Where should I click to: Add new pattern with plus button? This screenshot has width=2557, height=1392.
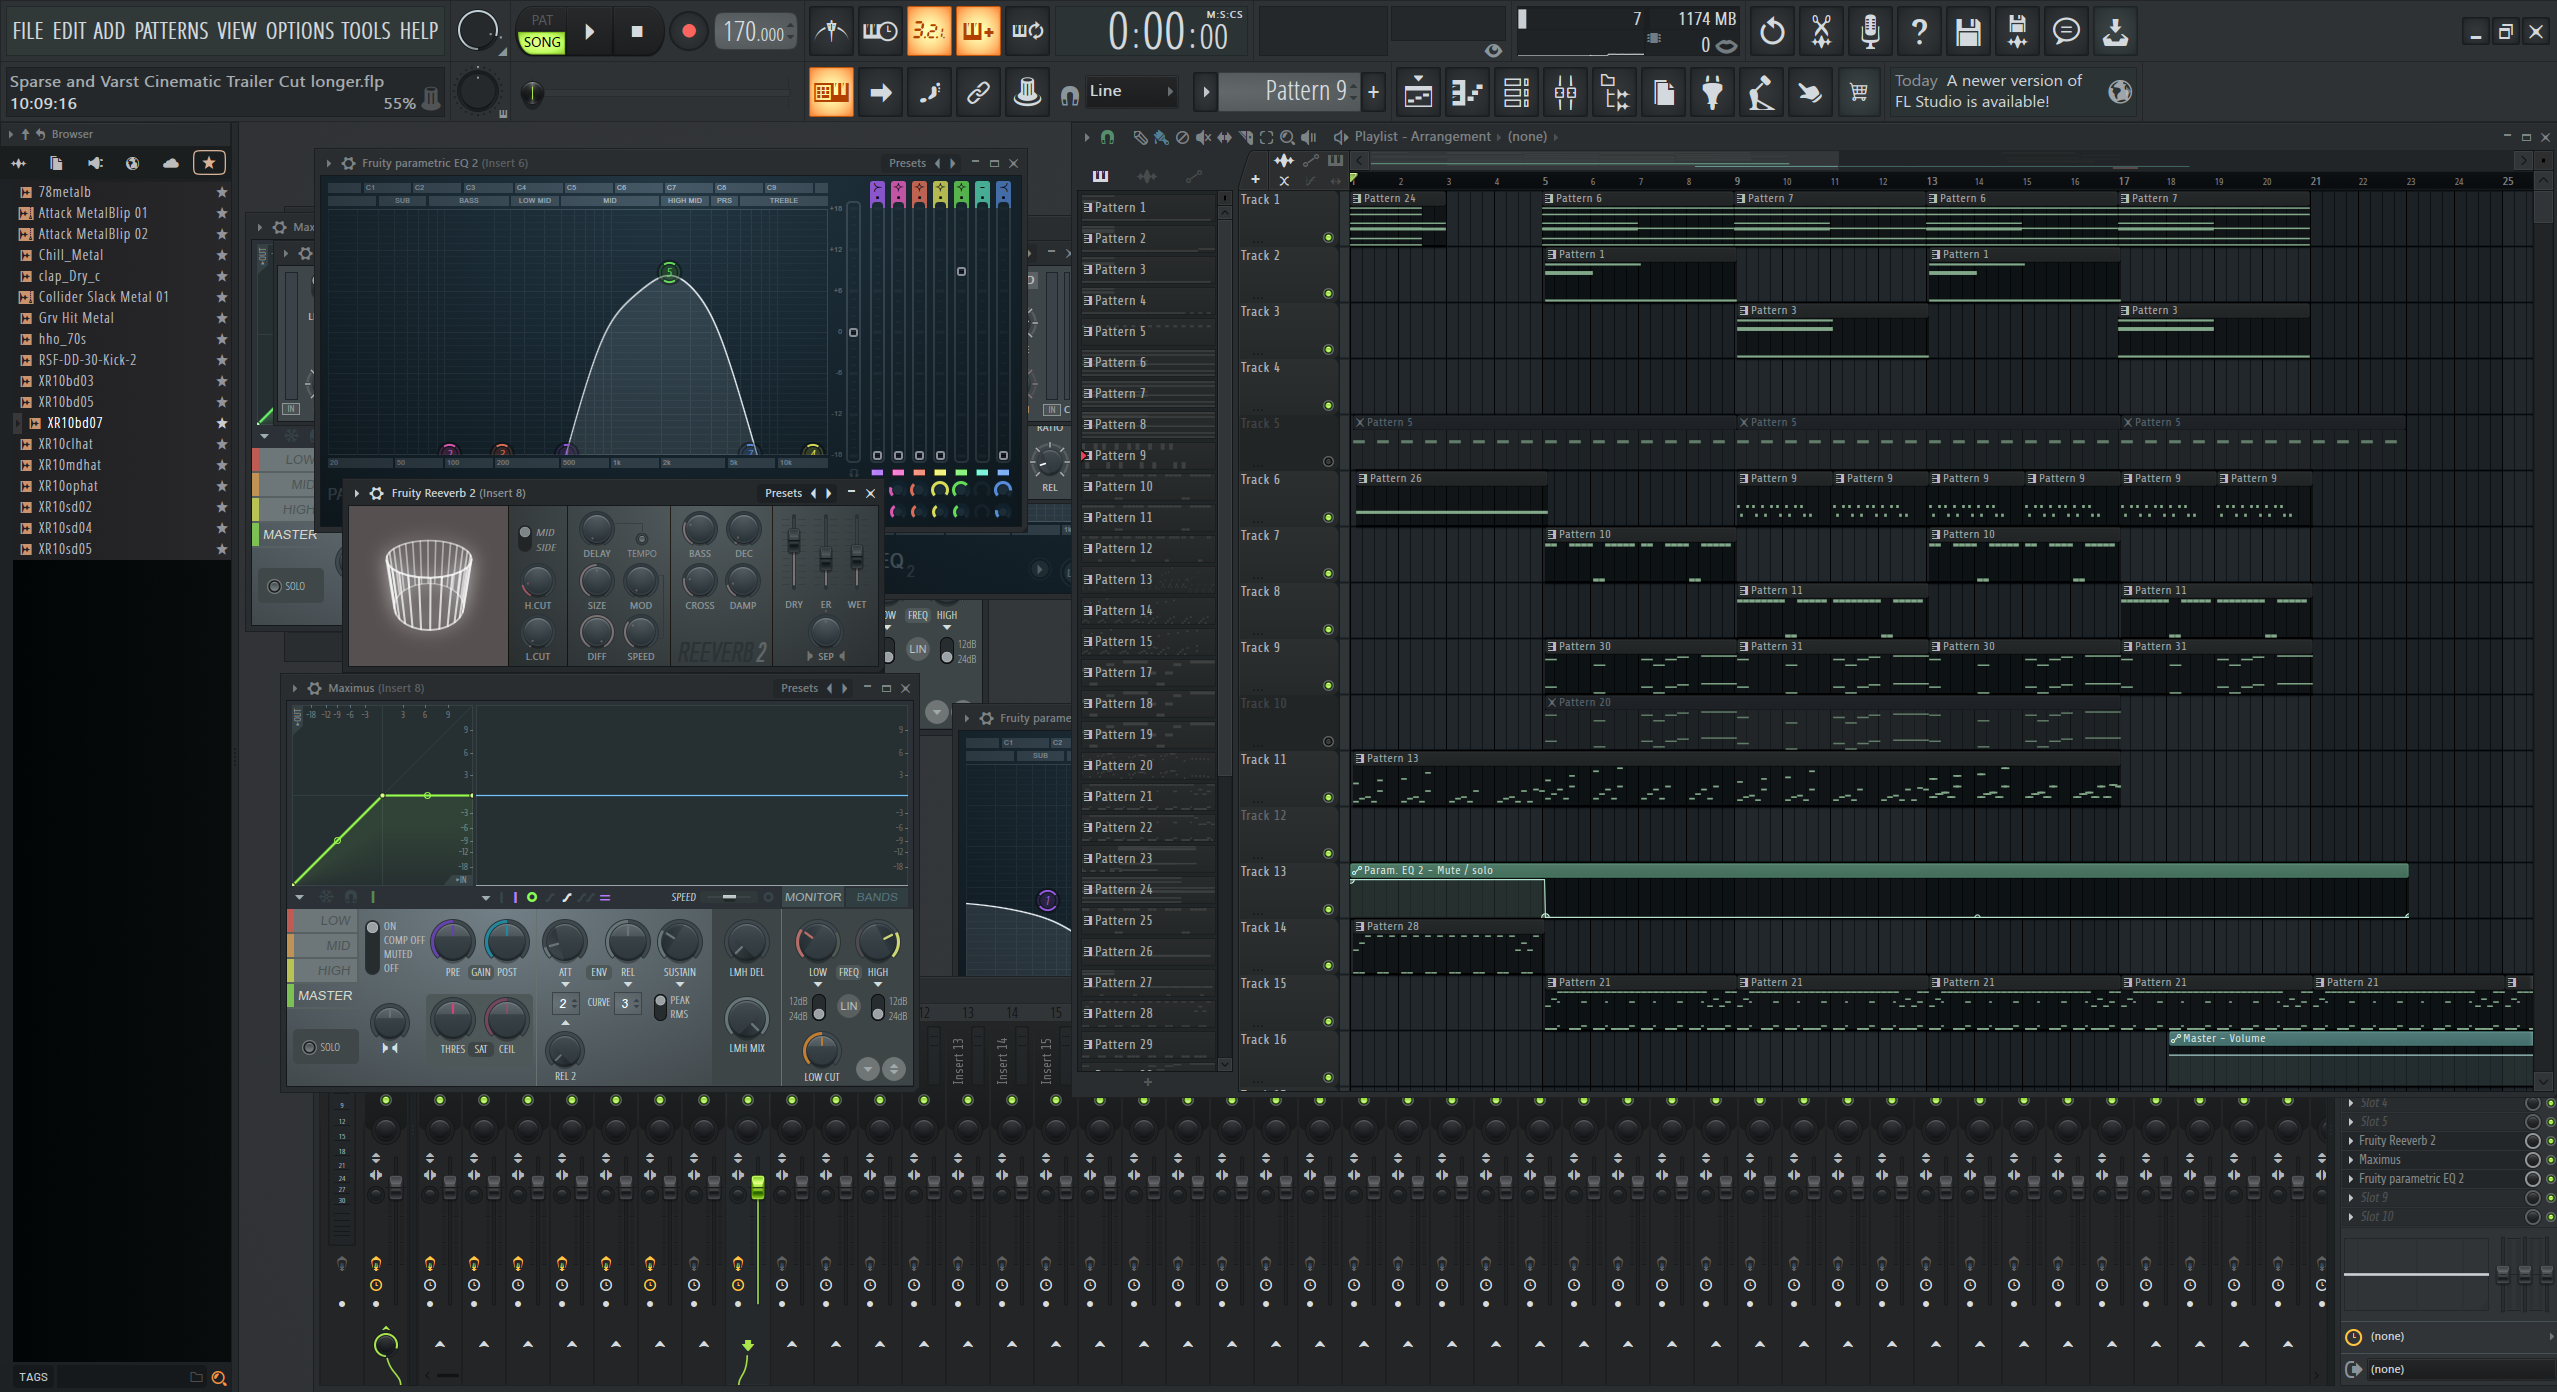[1373, 92]
